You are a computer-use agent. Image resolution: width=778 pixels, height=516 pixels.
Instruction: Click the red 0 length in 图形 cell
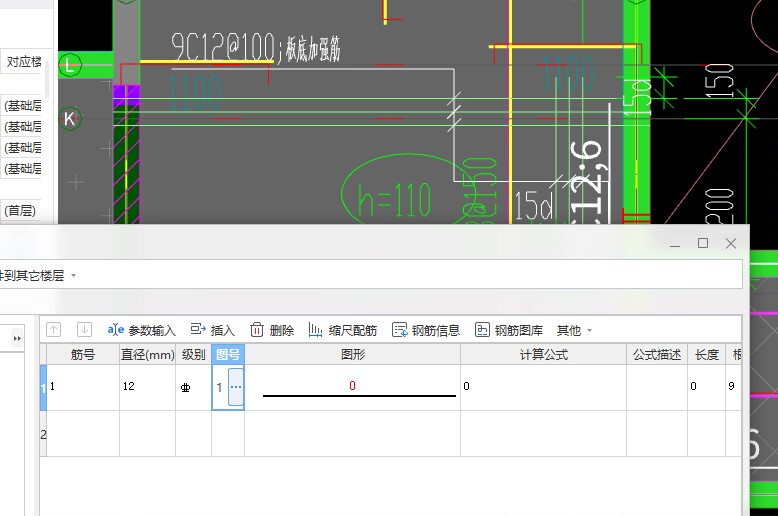(x=352, y=386)
